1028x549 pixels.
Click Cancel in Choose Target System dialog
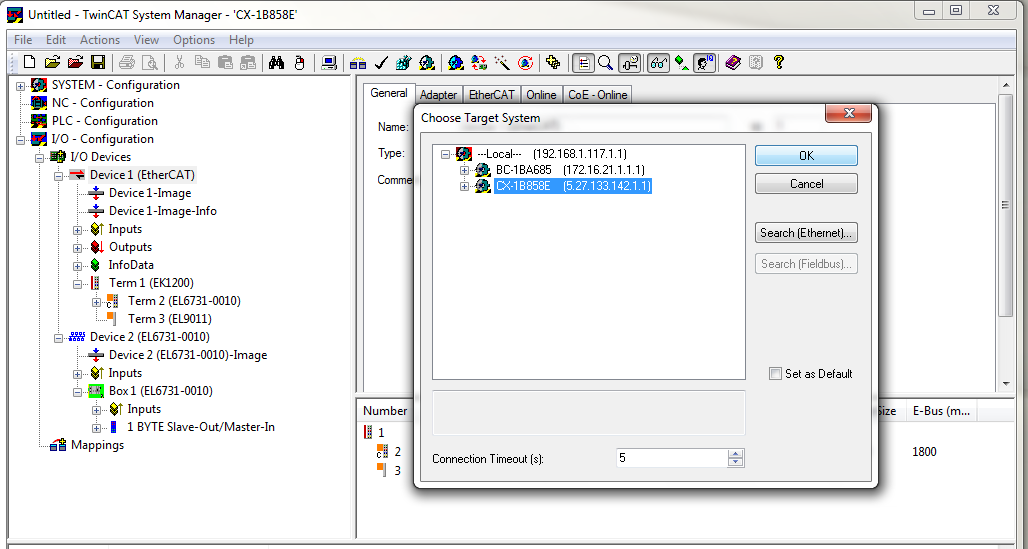click(806, 184)
